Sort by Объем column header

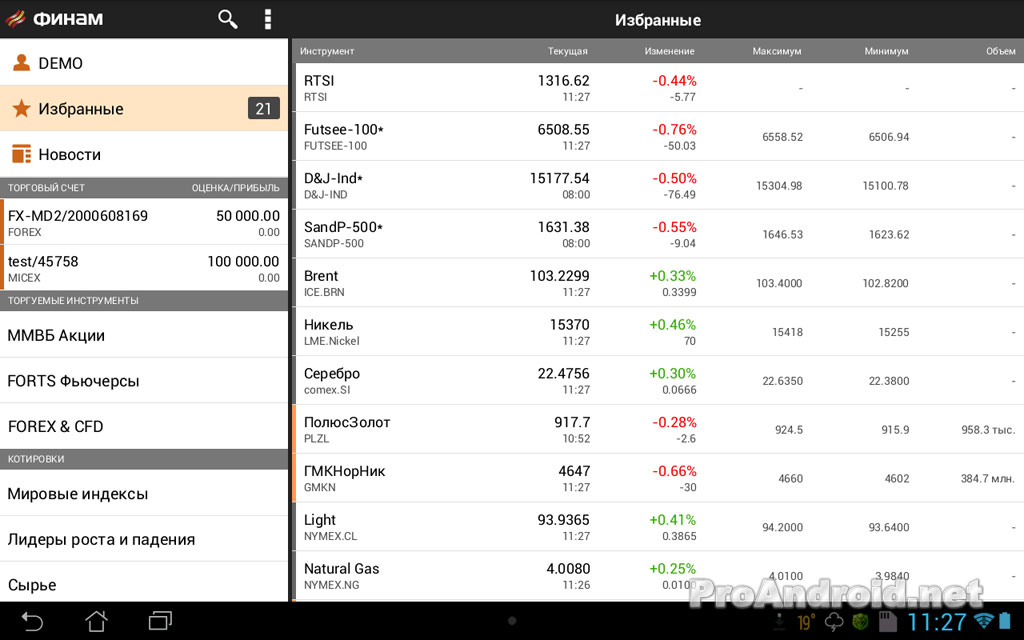1000,51
